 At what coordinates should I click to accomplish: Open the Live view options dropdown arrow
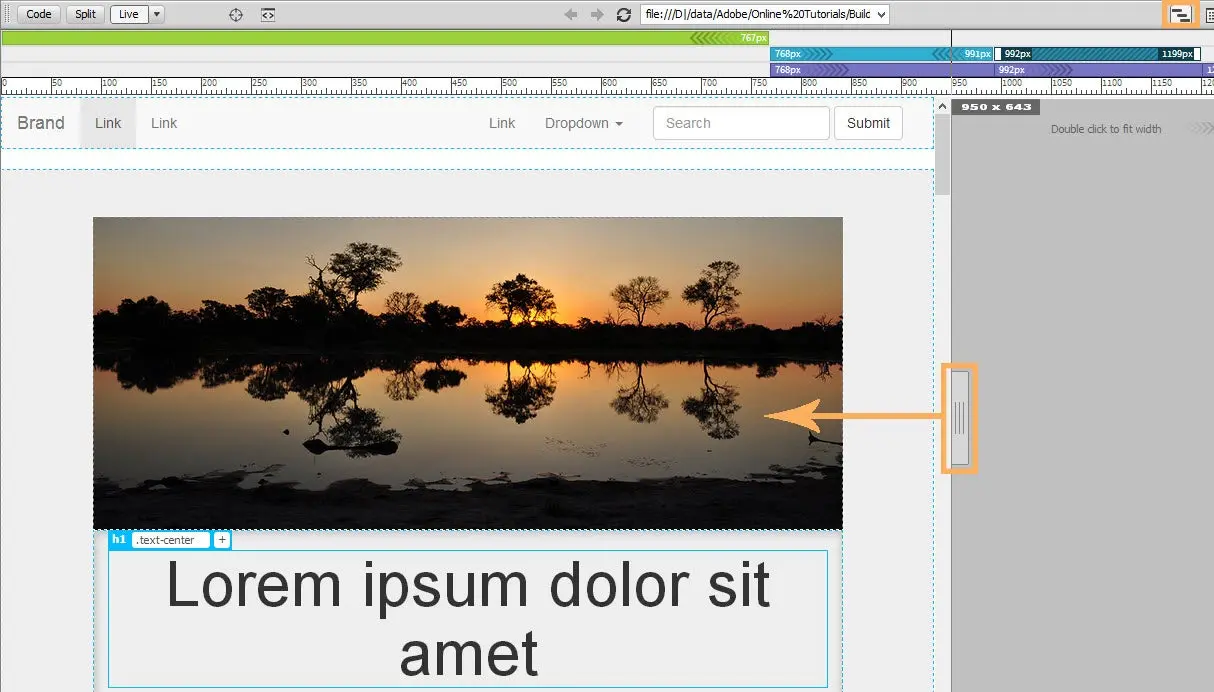tap(157, 14)
